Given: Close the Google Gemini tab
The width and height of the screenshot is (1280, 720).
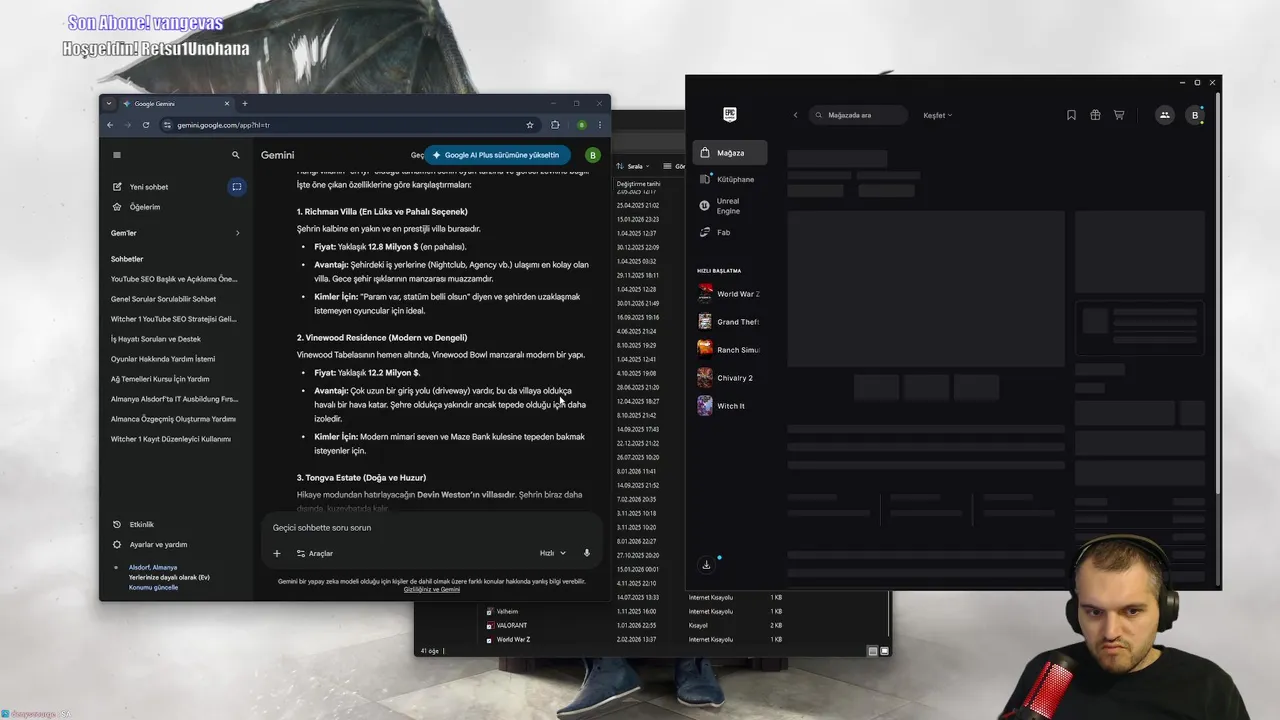Looking at the screenshot, I should [227, 103].
